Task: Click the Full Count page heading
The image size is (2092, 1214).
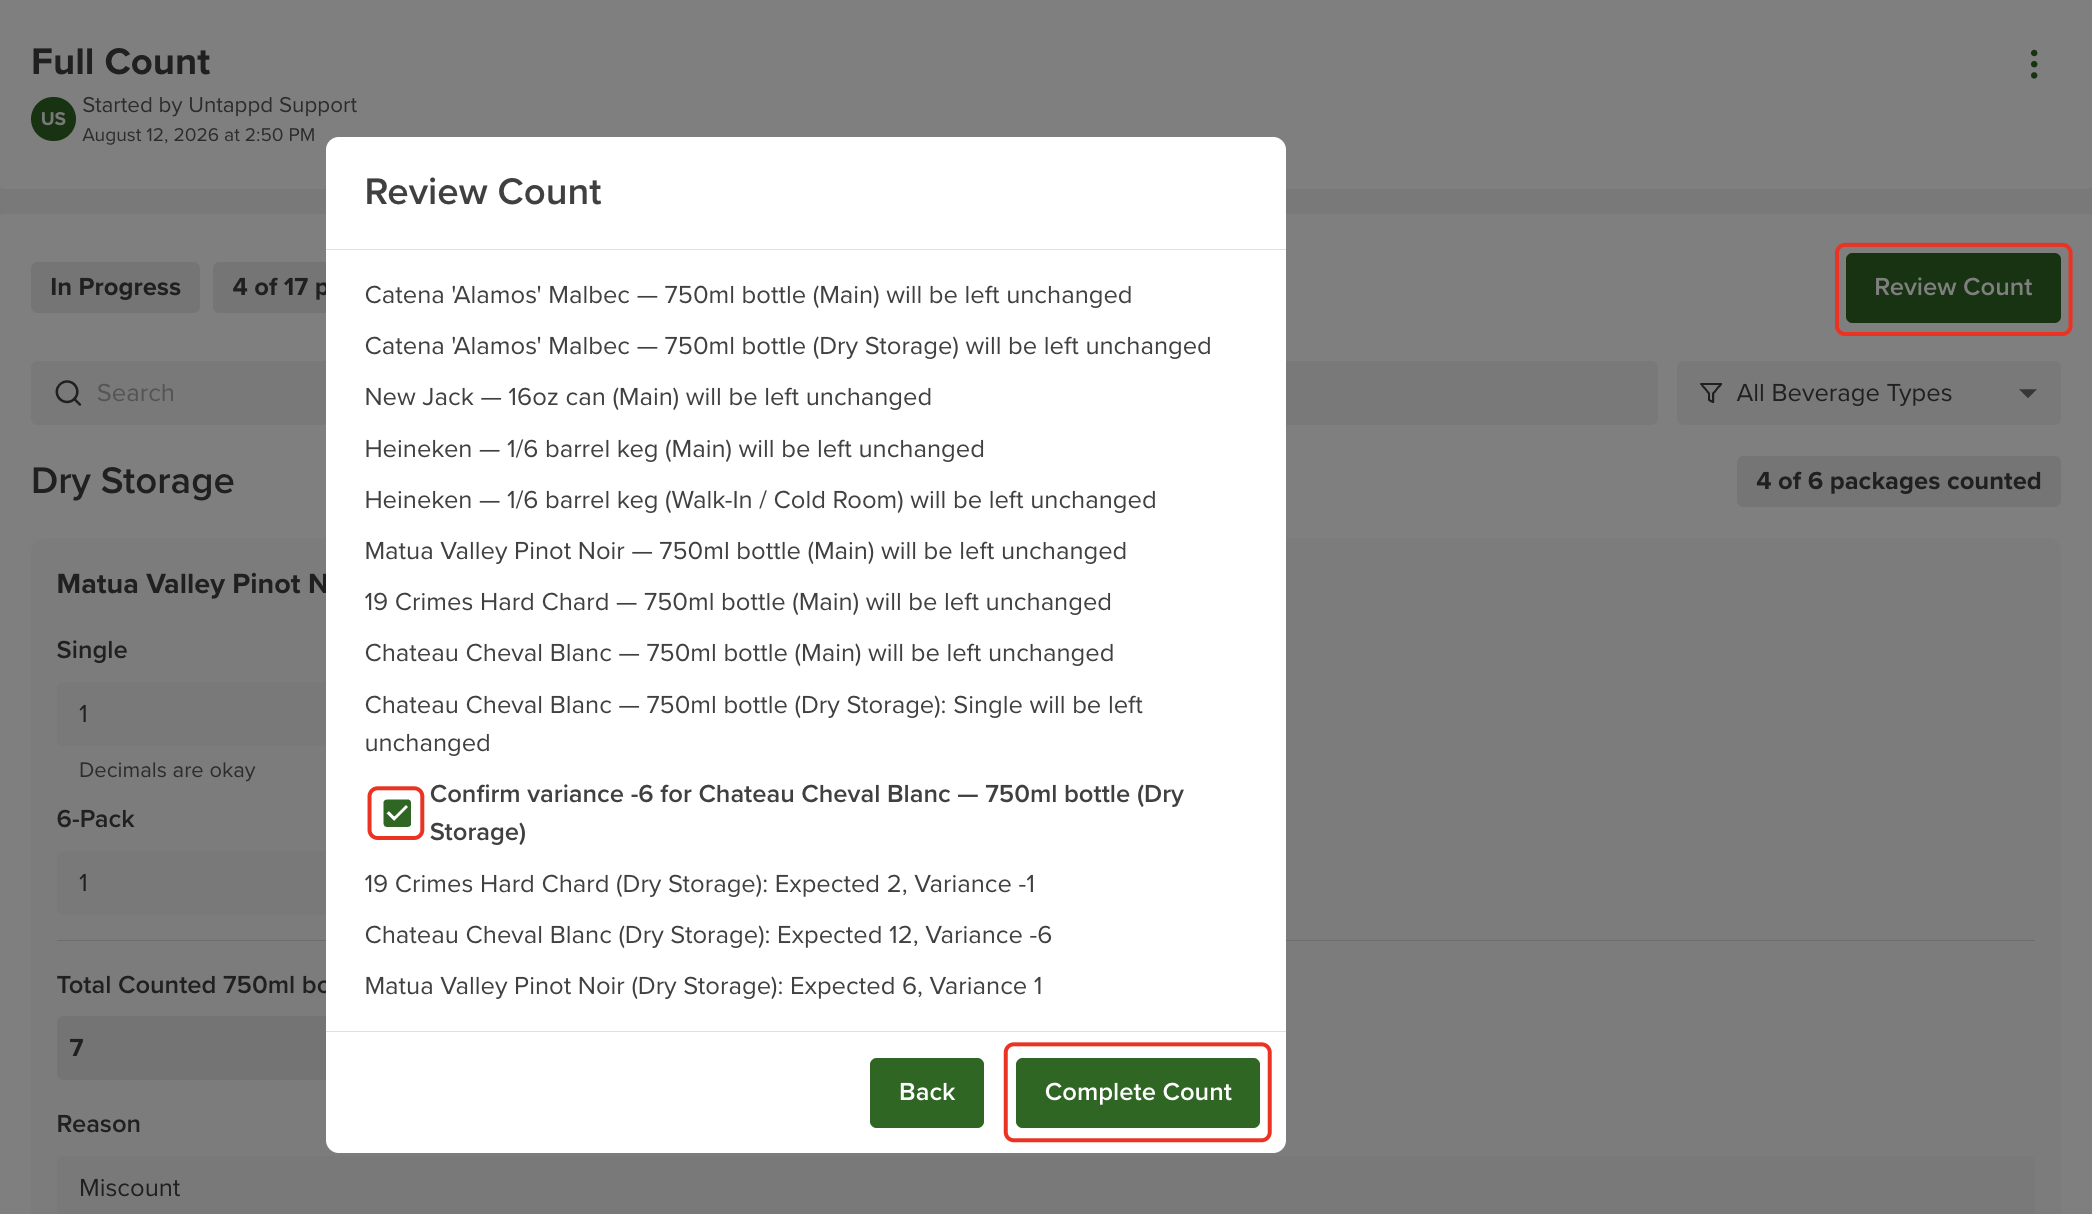Action: (121, 62)
